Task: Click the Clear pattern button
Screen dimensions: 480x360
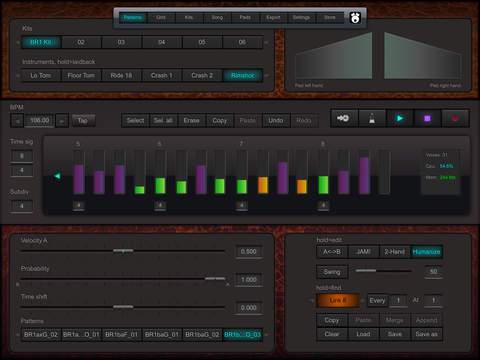Action: [332, 334]
